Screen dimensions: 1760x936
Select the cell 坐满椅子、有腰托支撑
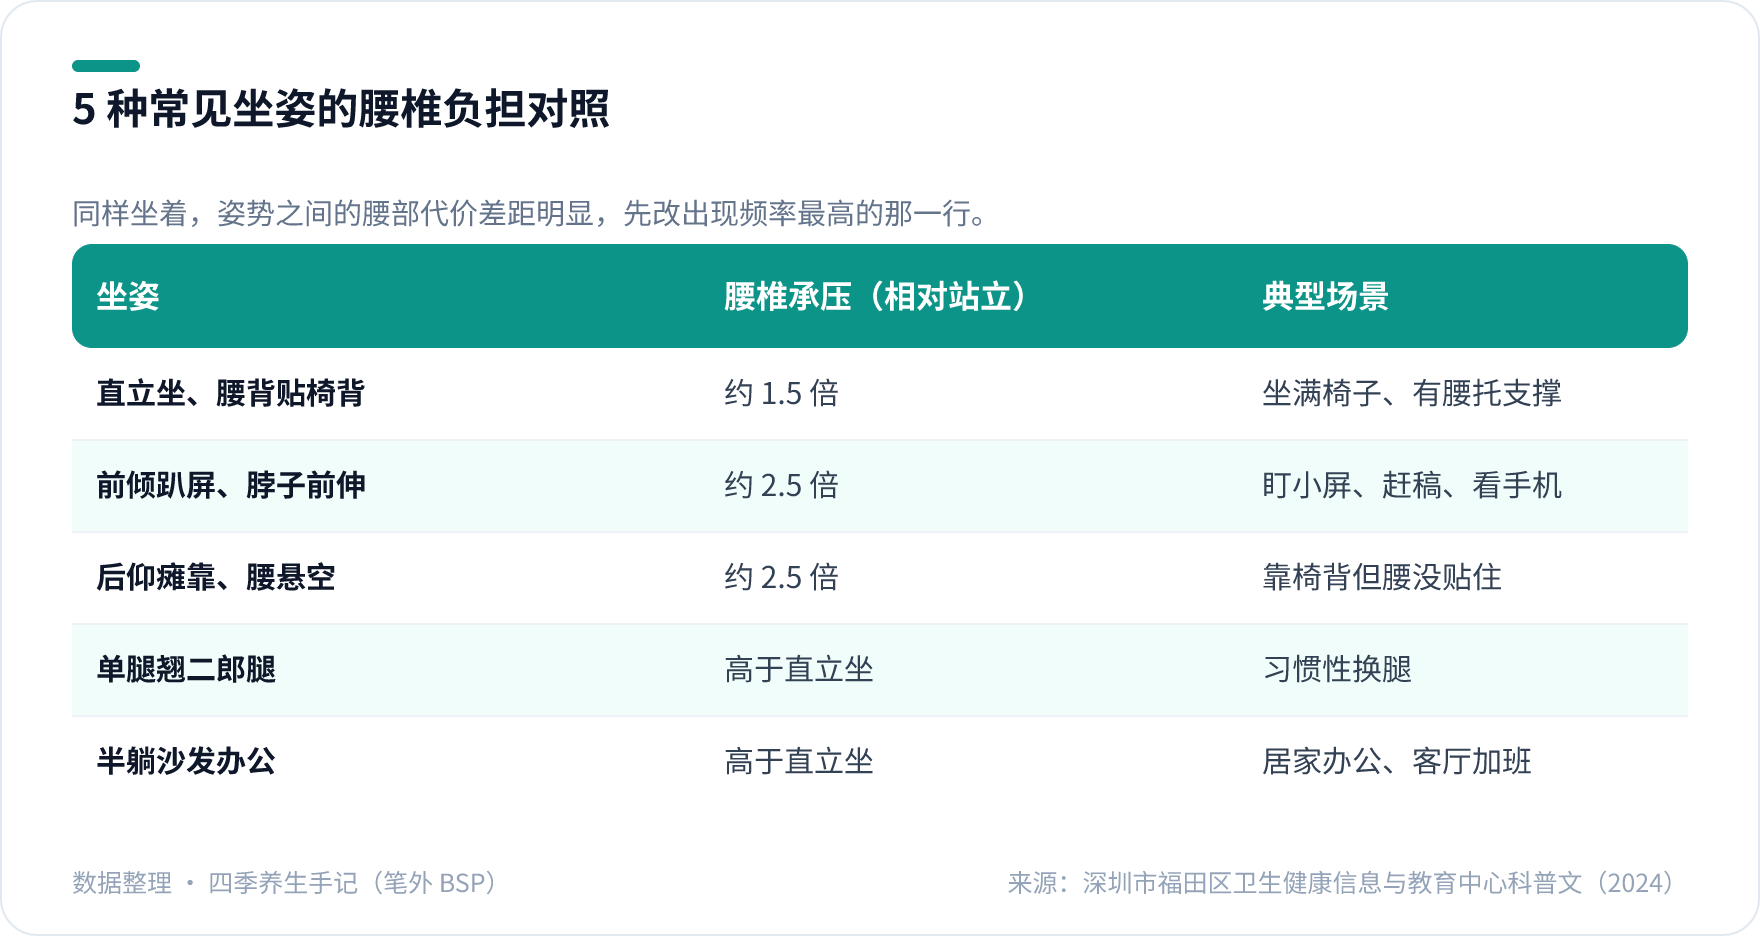[1411, 393]
